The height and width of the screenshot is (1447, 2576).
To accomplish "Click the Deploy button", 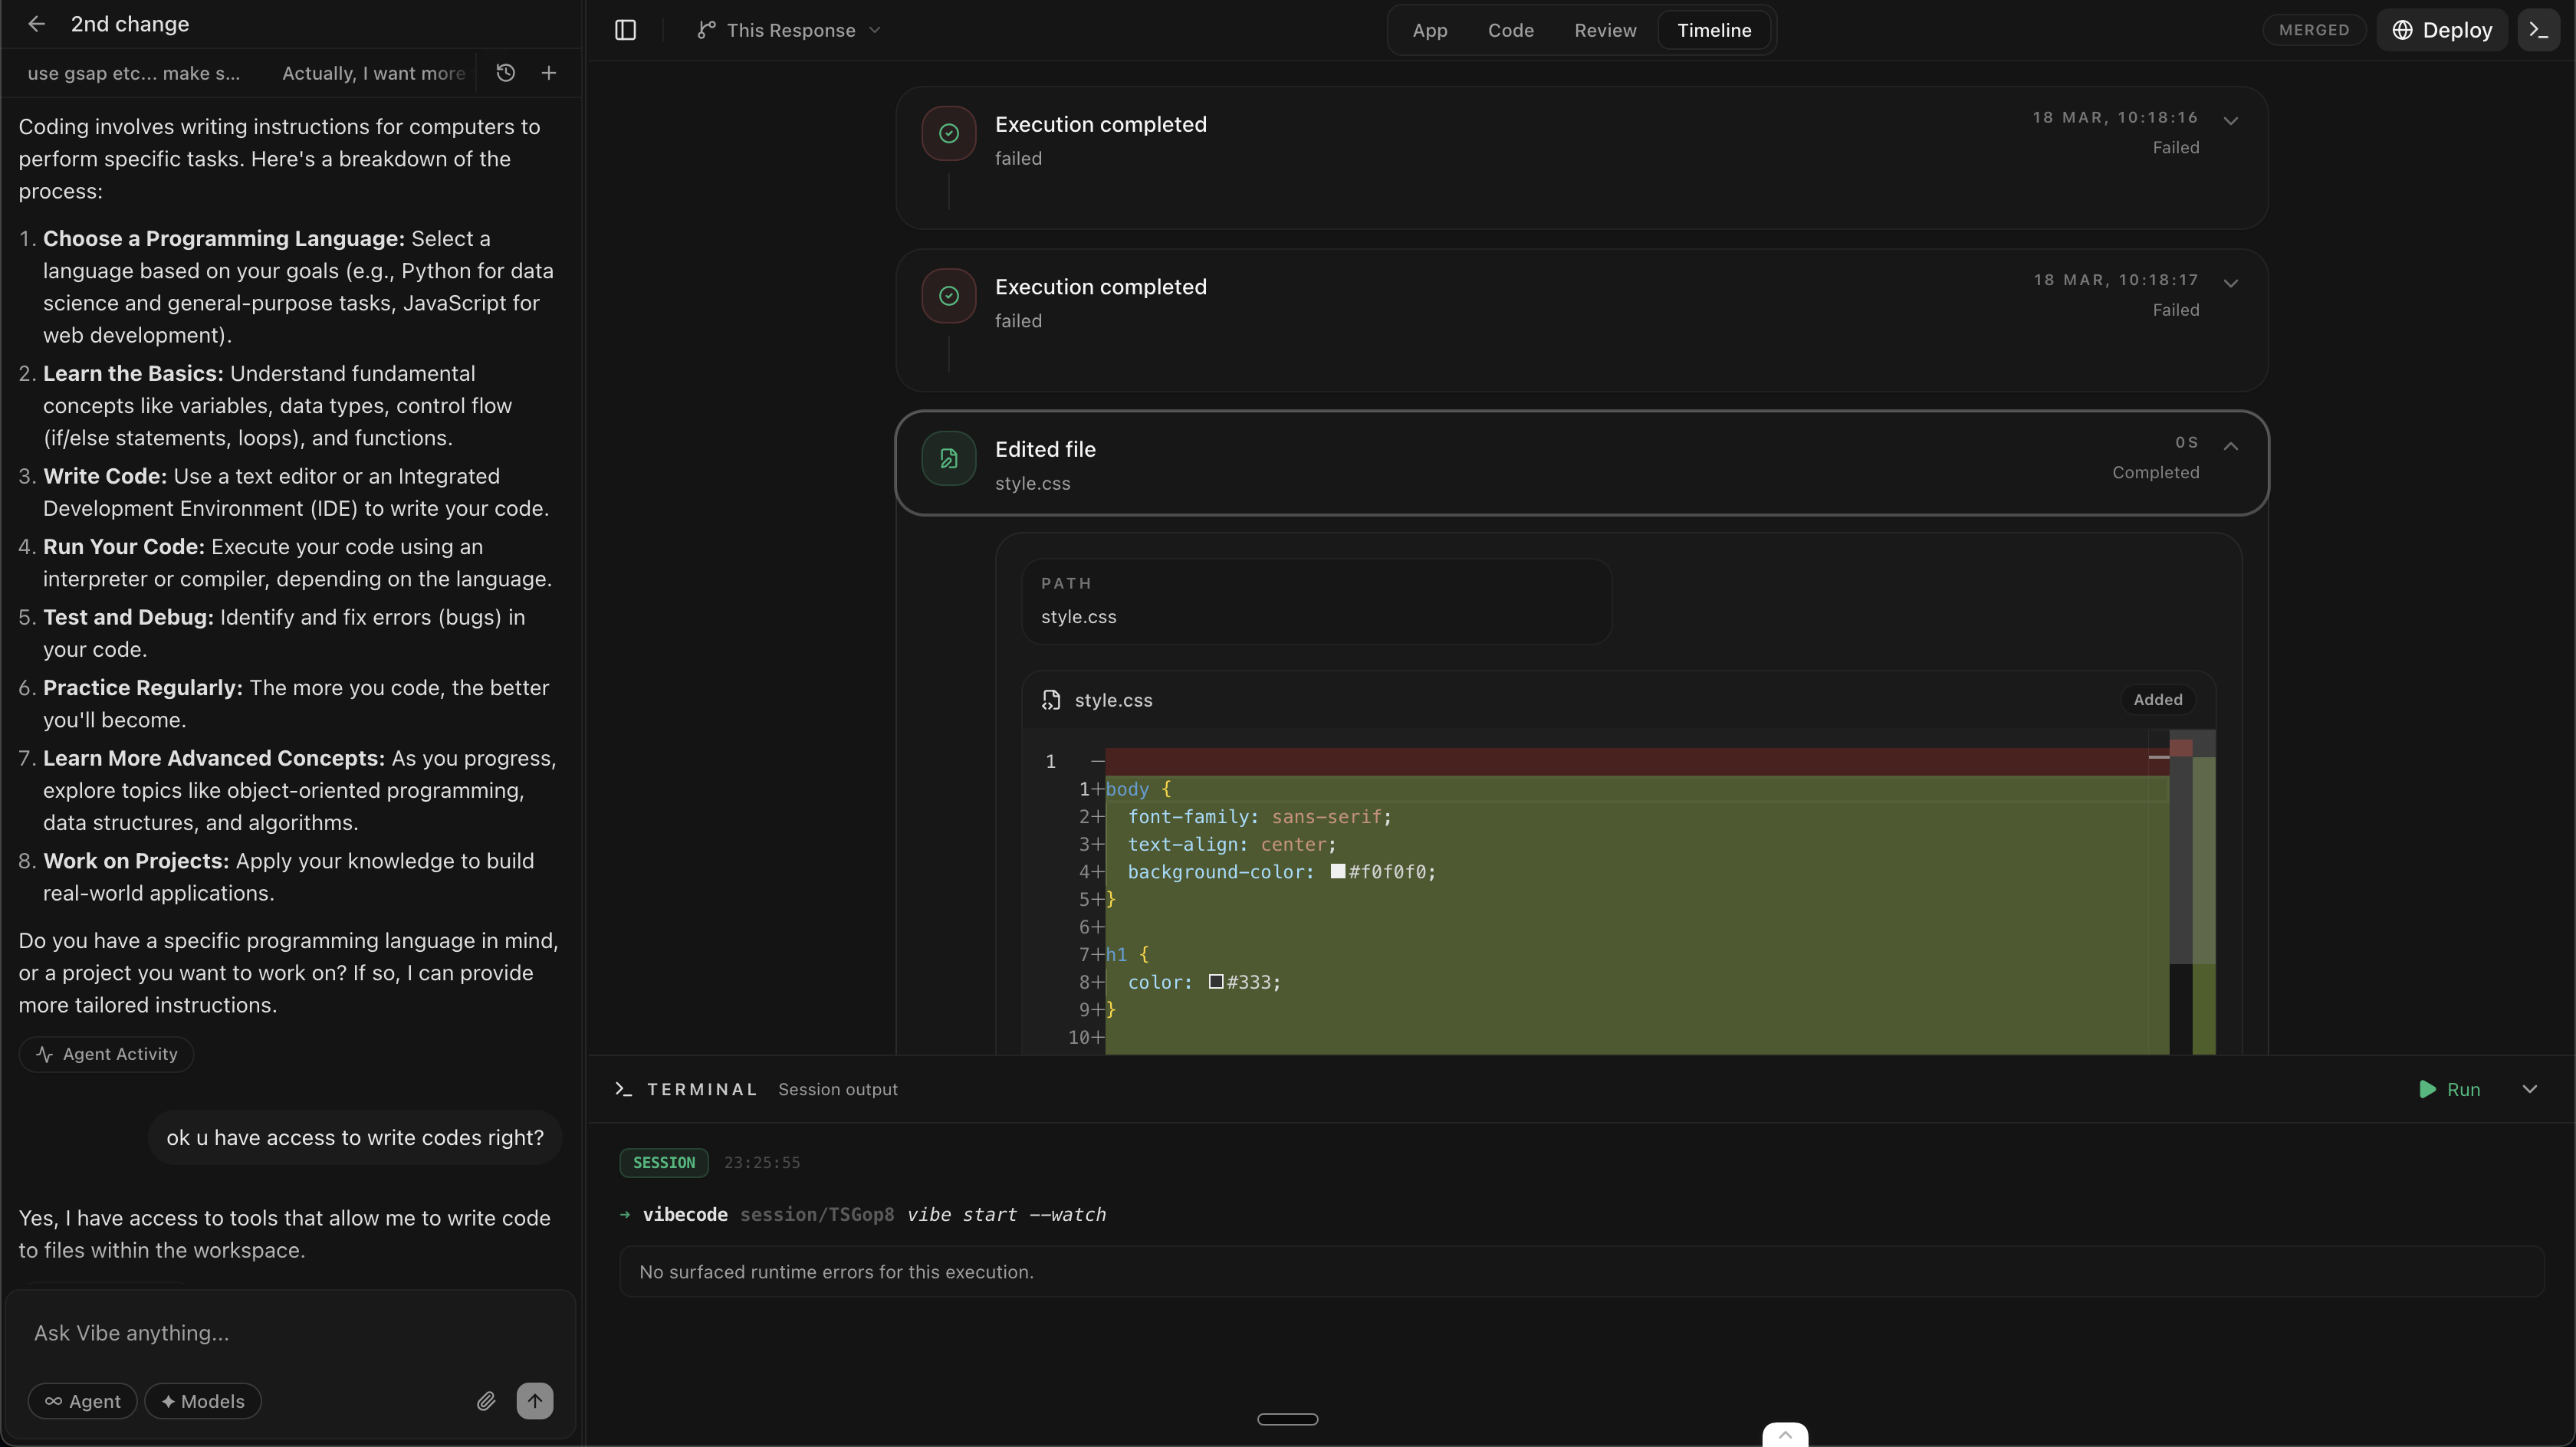I will coord(2441,30).
